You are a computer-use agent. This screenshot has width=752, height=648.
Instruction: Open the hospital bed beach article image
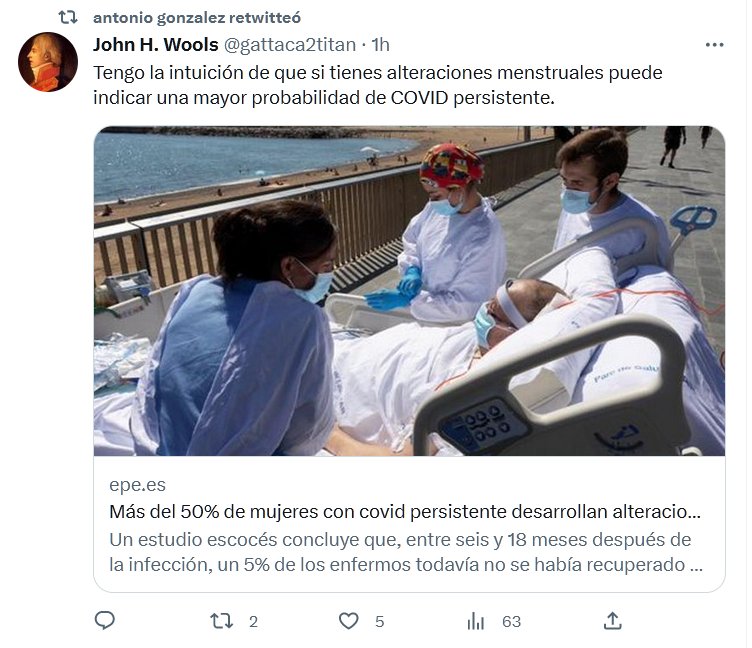point(409,291)
